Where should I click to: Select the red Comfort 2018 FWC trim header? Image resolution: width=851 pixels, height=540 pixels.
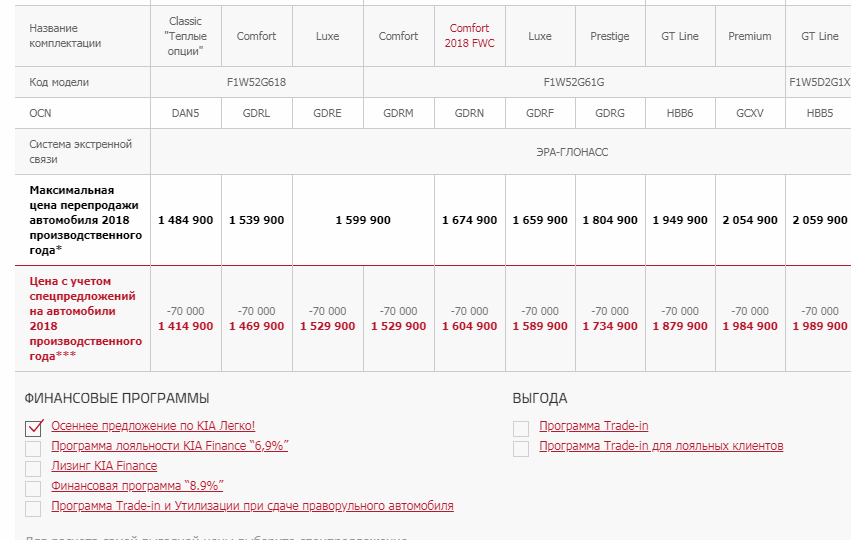coord(469,36)
